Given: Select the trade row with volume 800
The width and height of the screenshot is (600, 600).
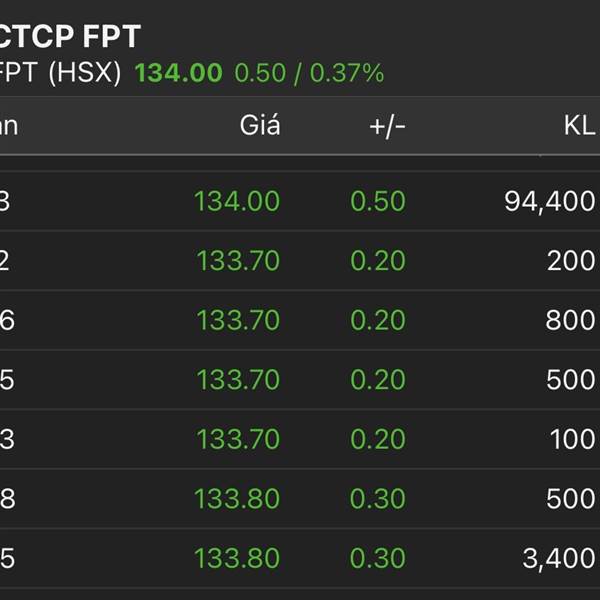Looking at the screenshot, I should [x=300, y=320].
